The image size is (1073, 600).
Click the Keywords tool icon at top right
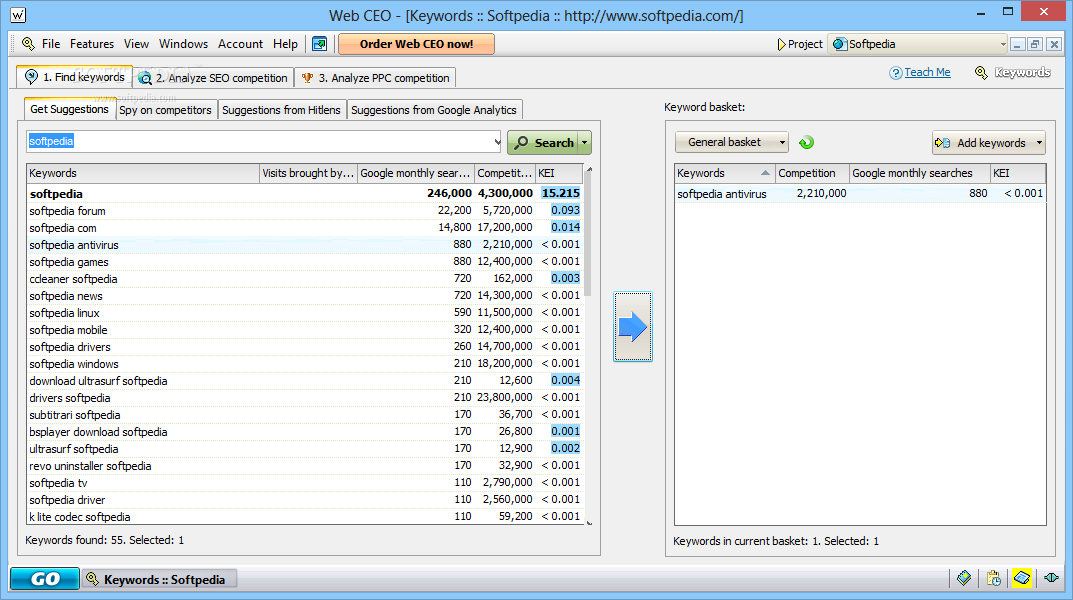click(981, 73)
